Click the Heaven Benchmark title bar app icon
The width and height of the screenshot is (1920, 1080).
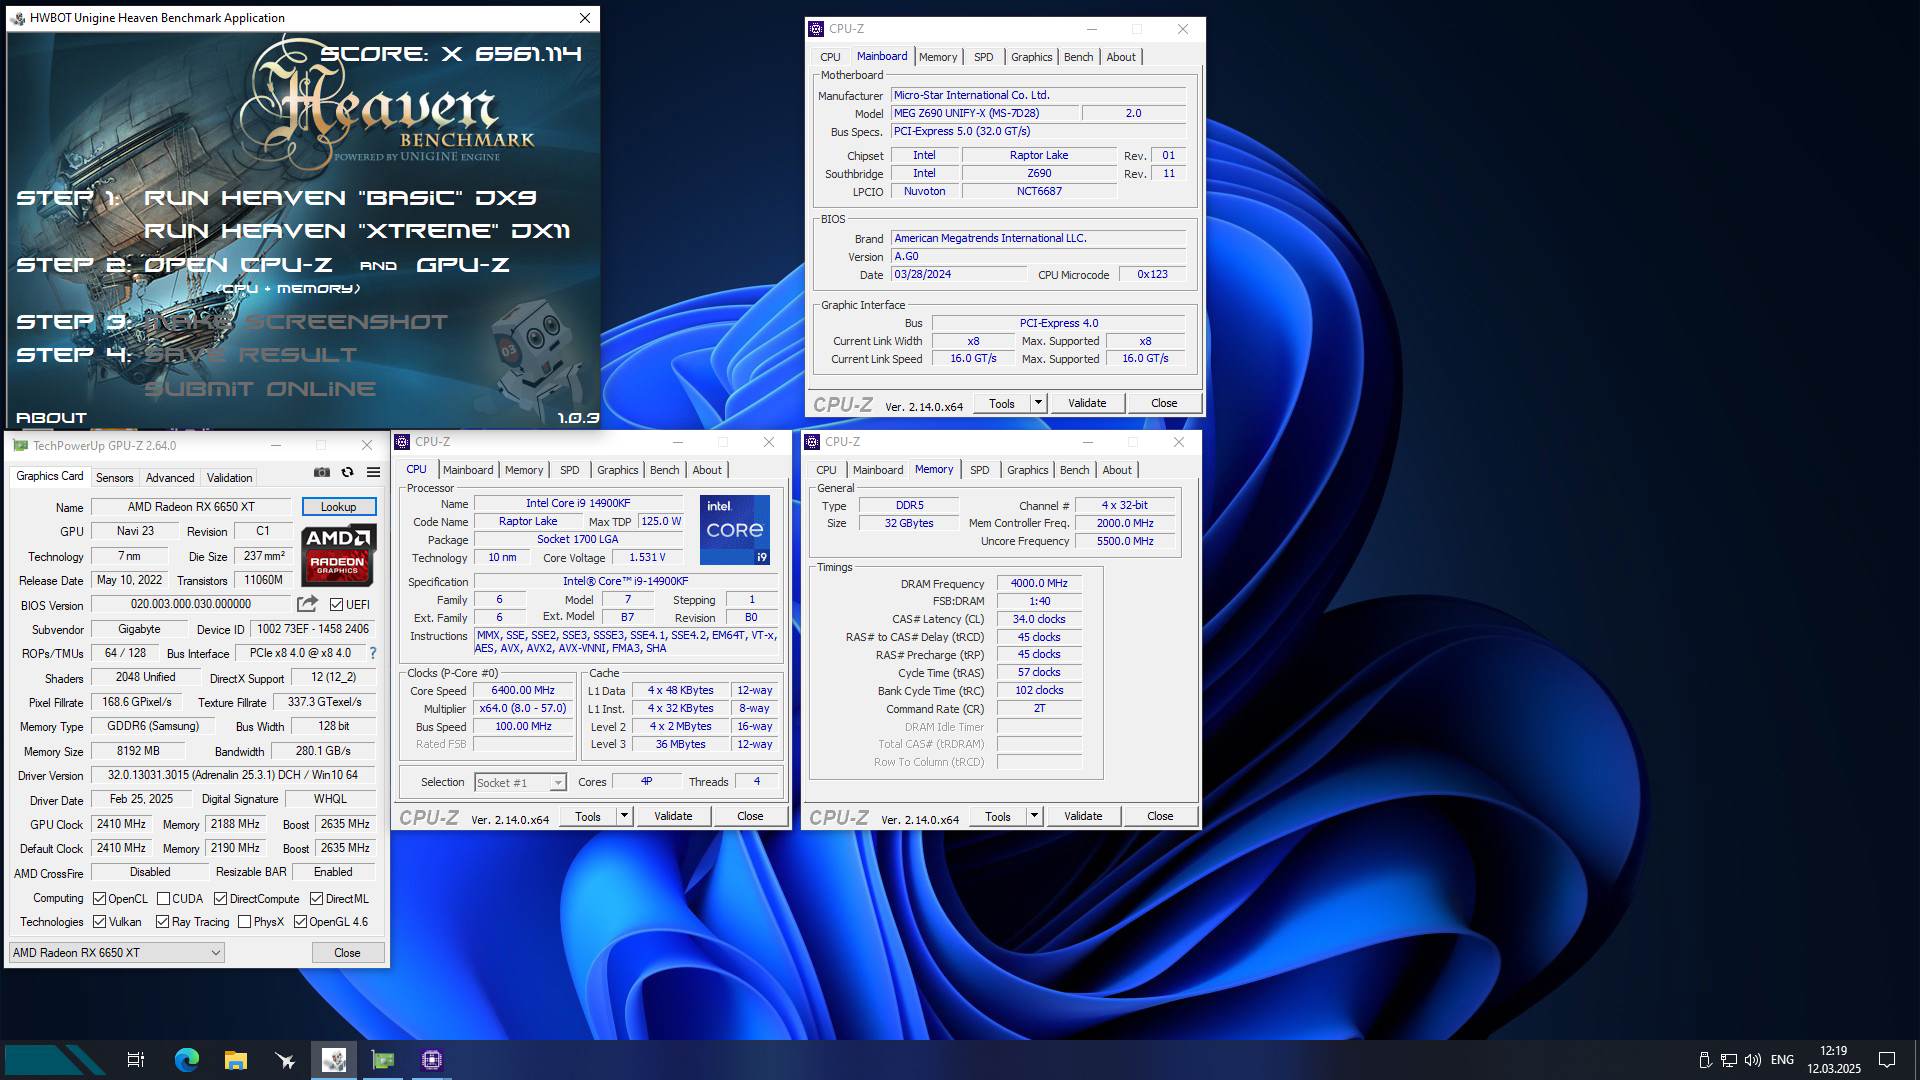point(17,18)
